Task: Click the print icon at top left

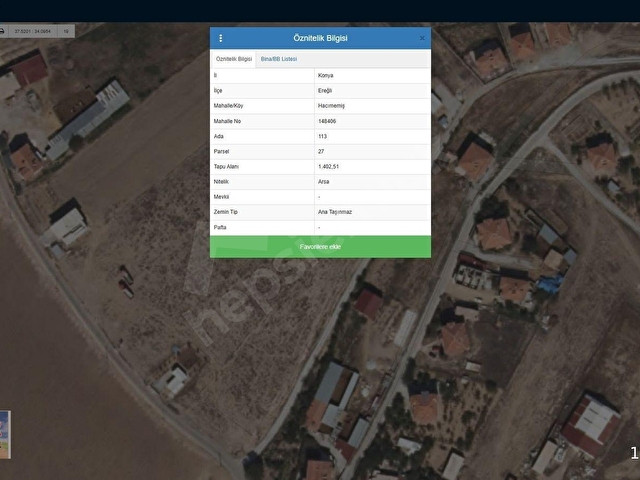Action: 2,31
